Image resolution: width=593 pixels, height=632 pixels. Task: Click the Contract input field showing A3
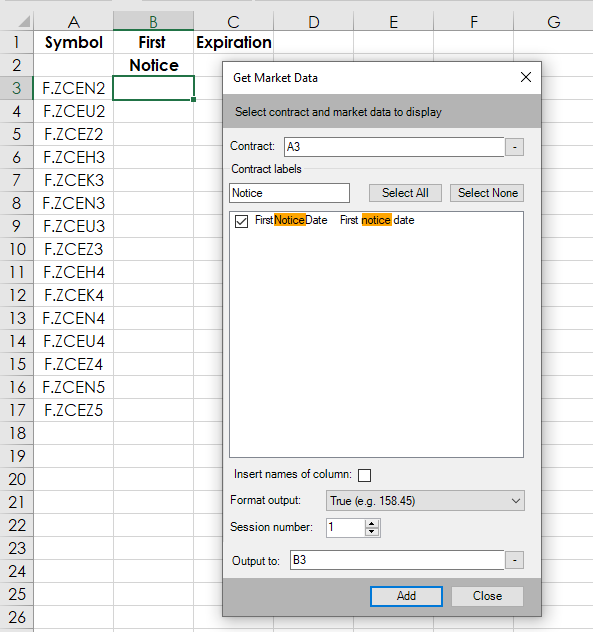pos(394,147)
